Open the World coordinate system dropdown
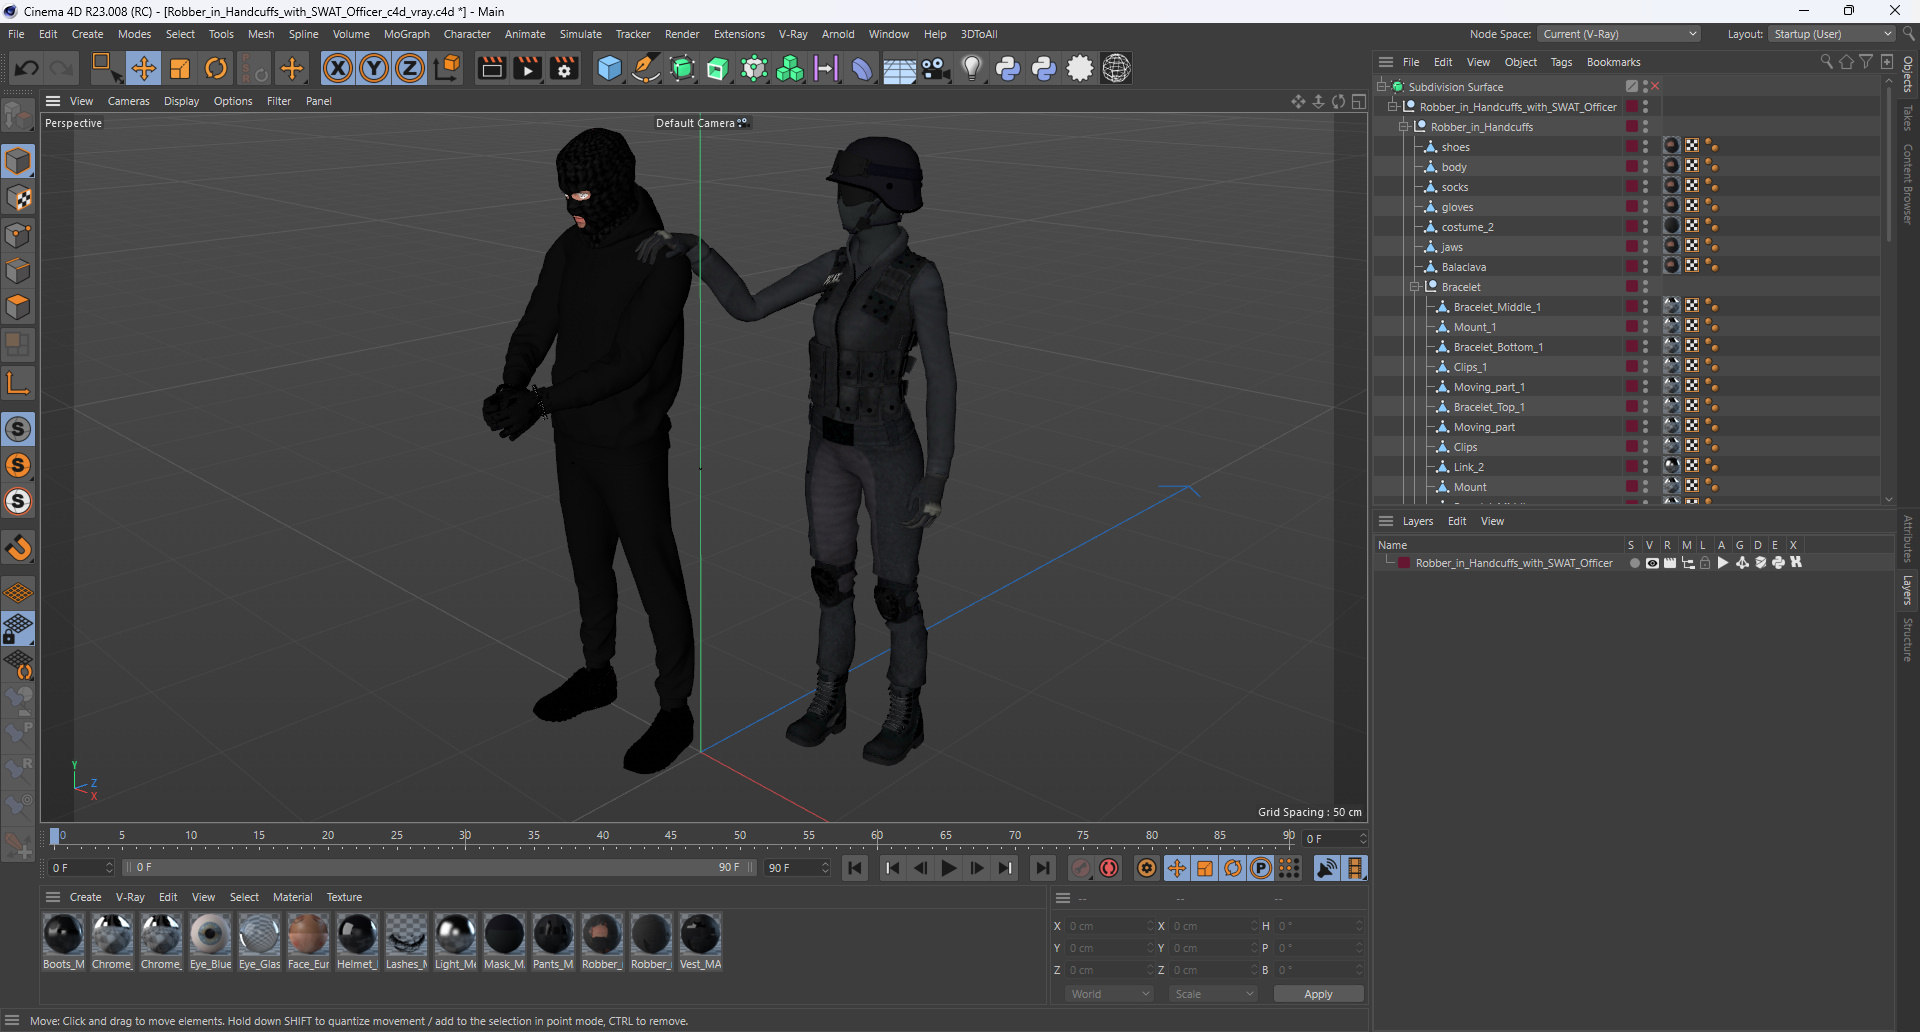 point(1109,994)
